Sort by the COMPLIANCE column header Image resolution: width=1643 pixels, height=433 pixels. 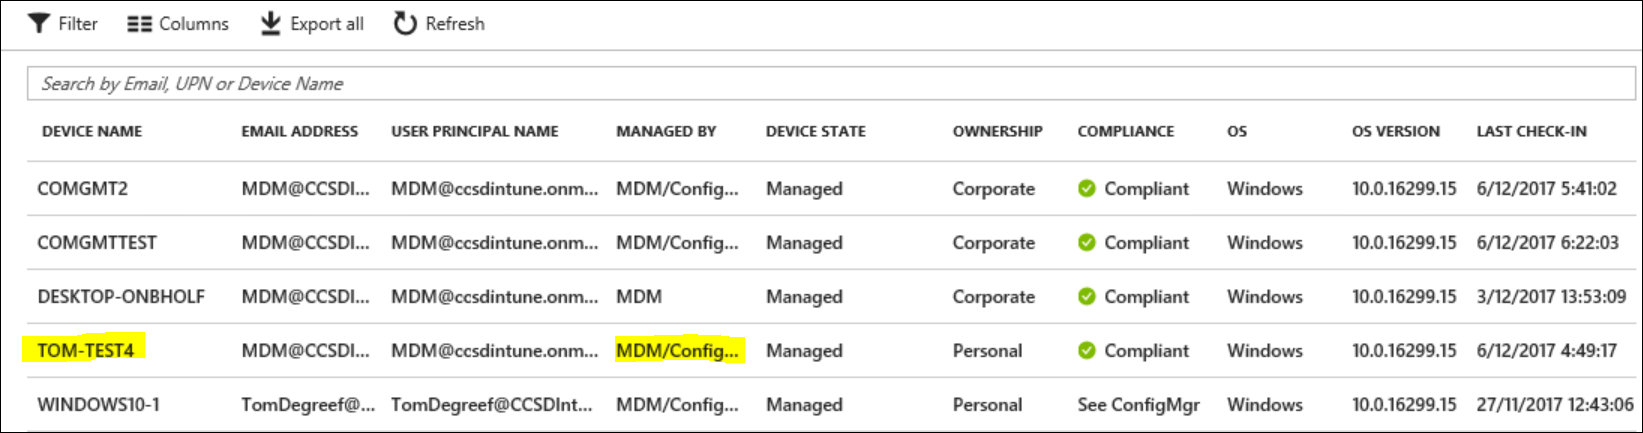click(1125, 131)
